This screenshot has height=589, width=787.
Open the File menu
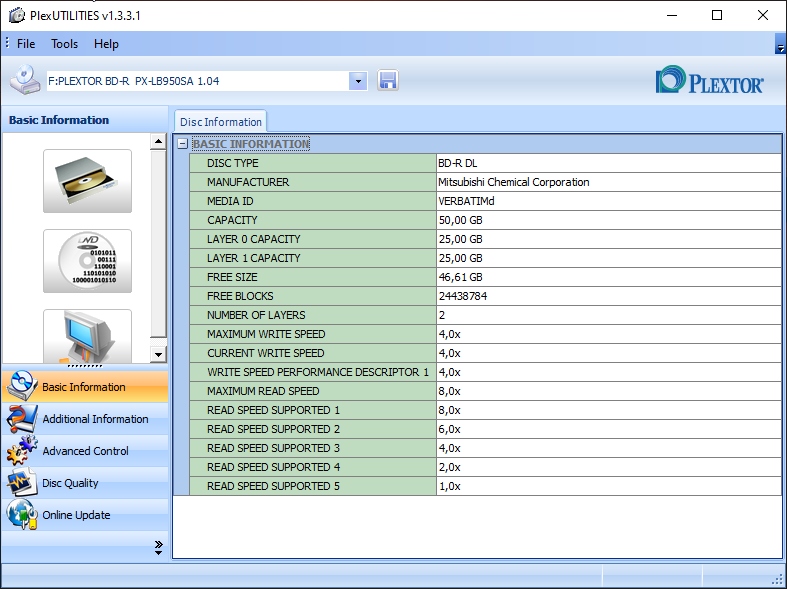click(26, 44)
